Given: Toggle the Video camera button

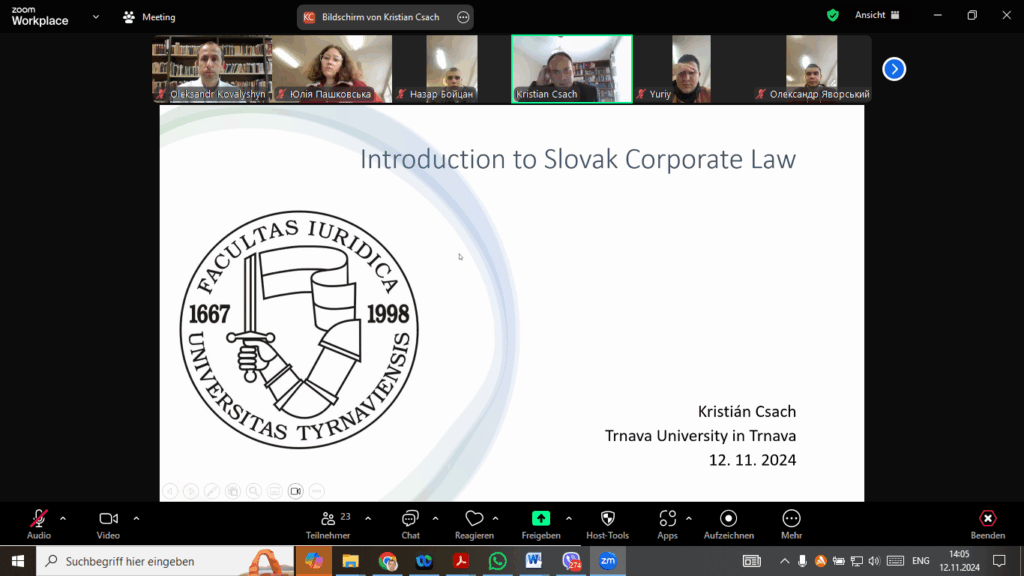Looking at the screenshot, I should pyautogui.click(x=108, y=524).
